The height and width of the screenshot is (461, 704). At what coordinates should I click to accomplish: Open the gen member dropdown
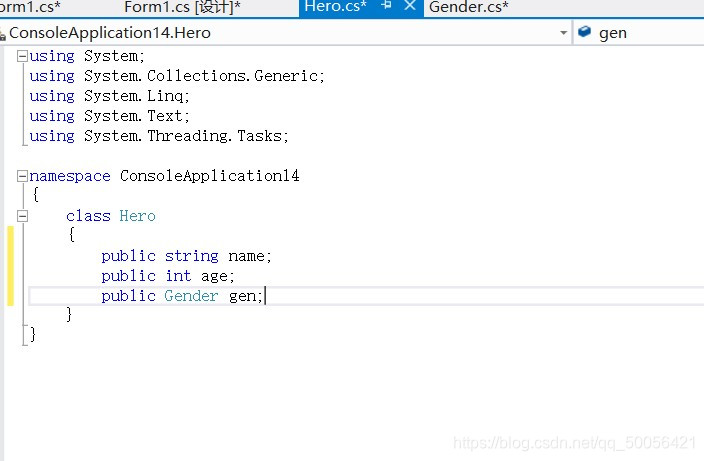[x=640, y=33]
